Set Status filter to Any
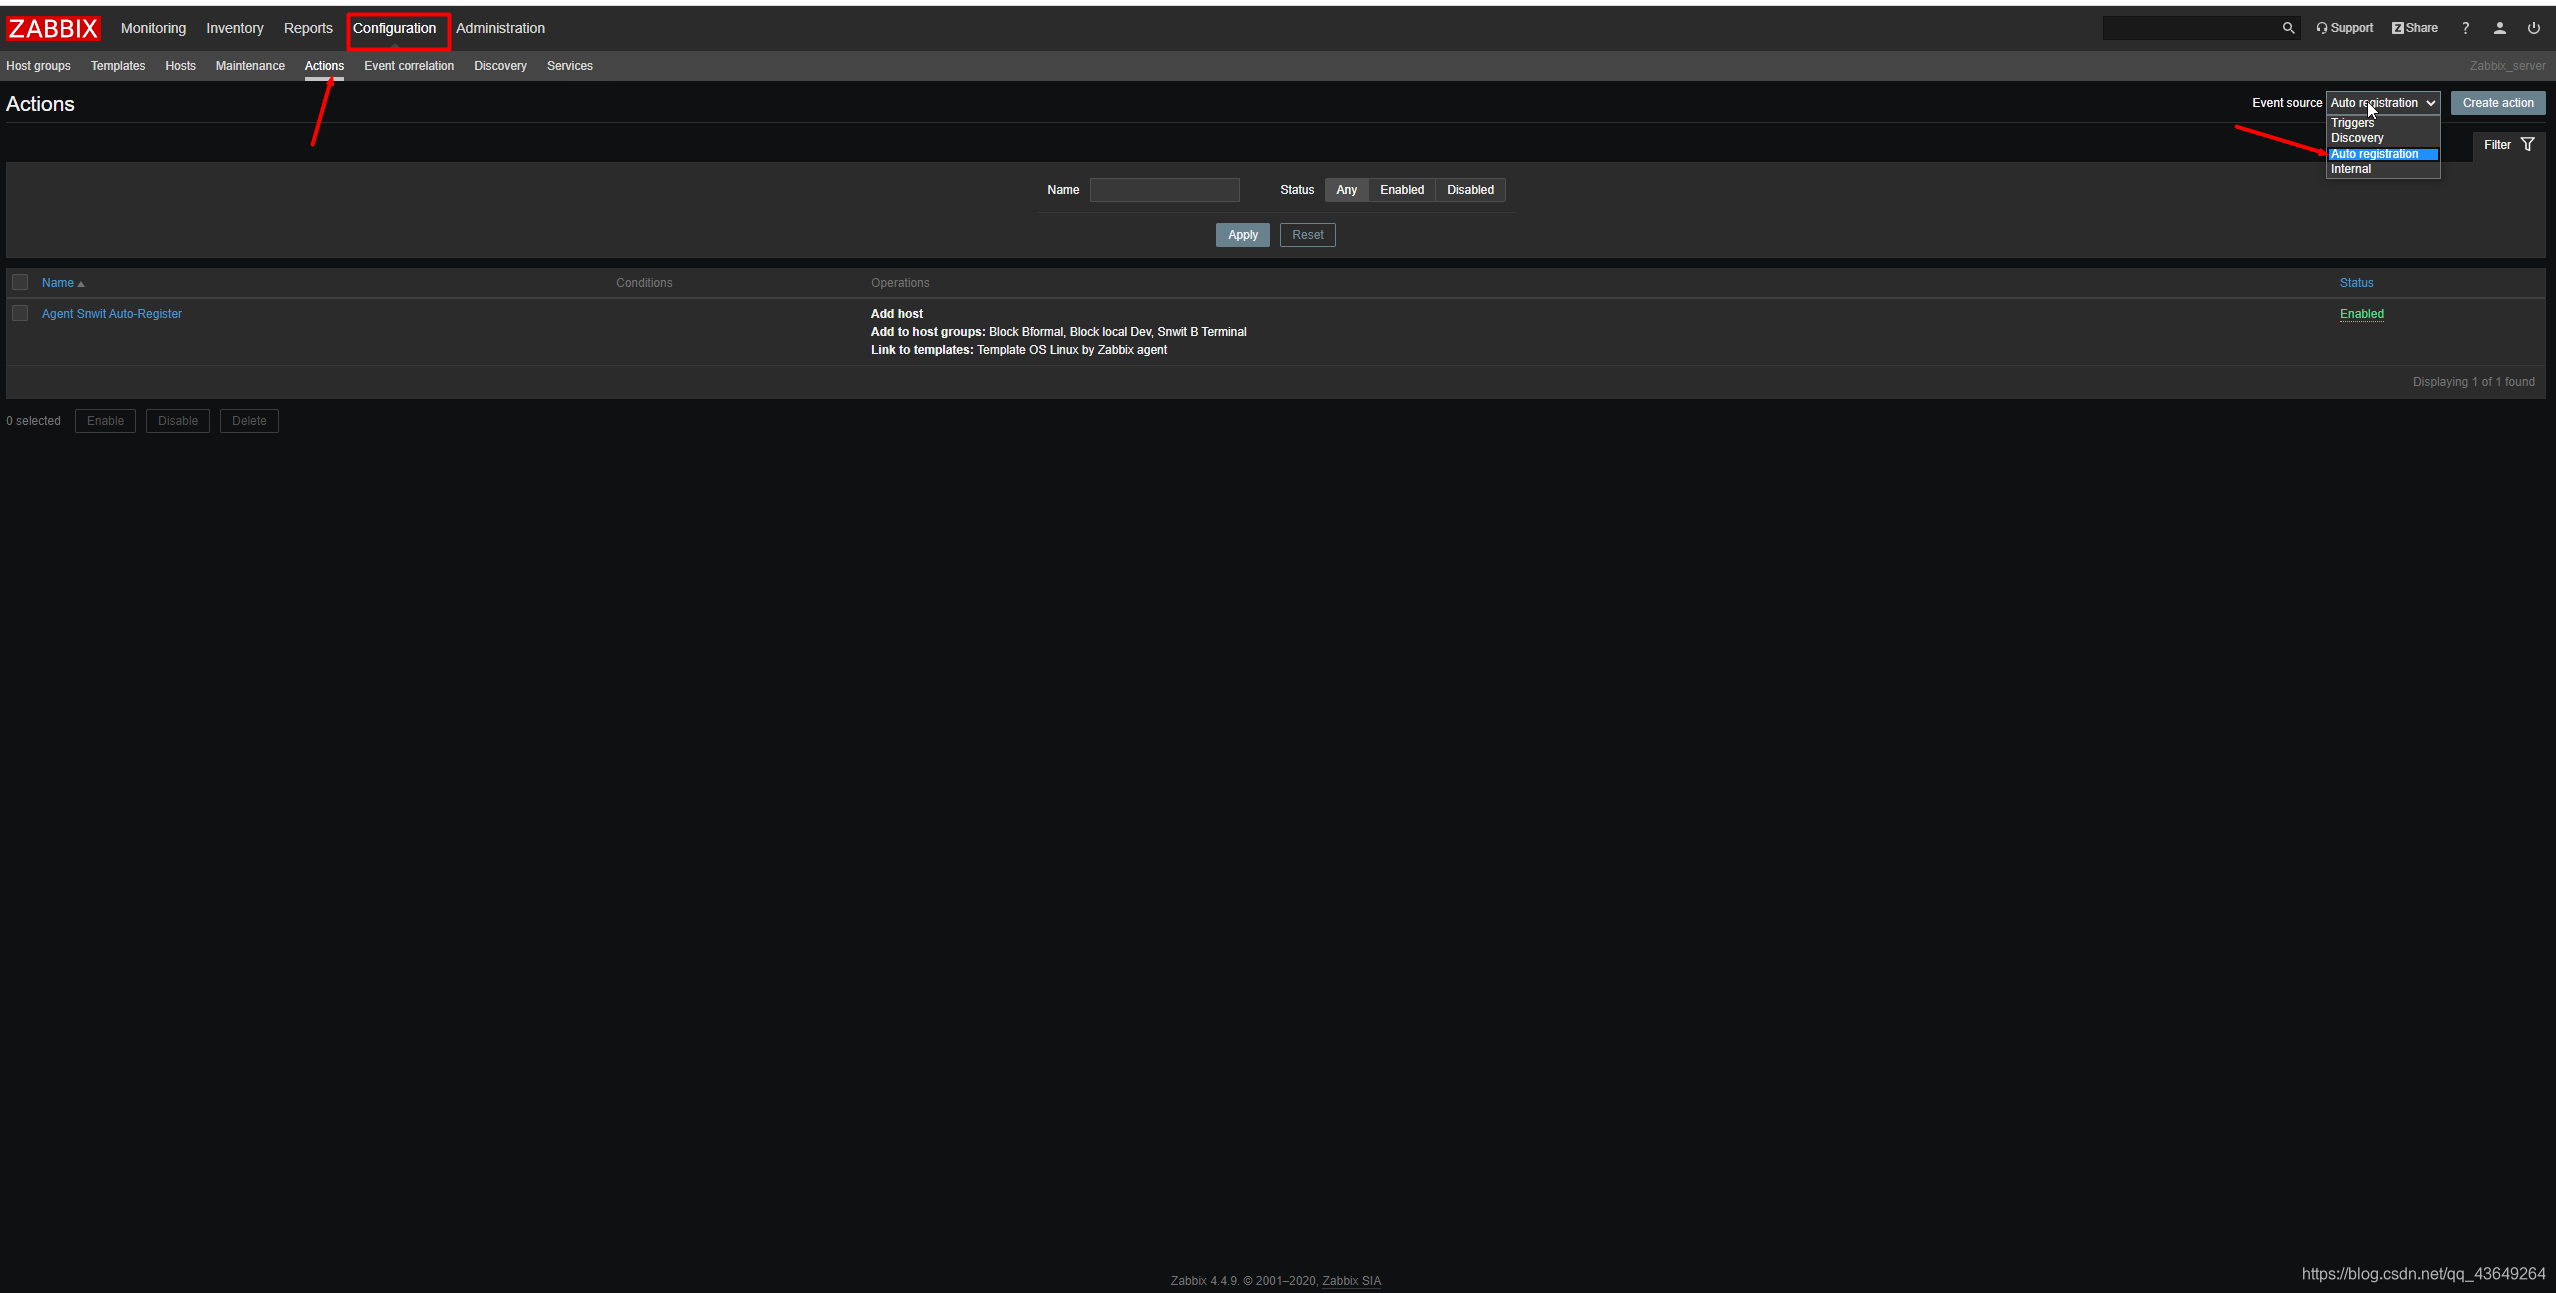The image size is (2556, 1293). pyautogui.click(x=1347, y=190)
